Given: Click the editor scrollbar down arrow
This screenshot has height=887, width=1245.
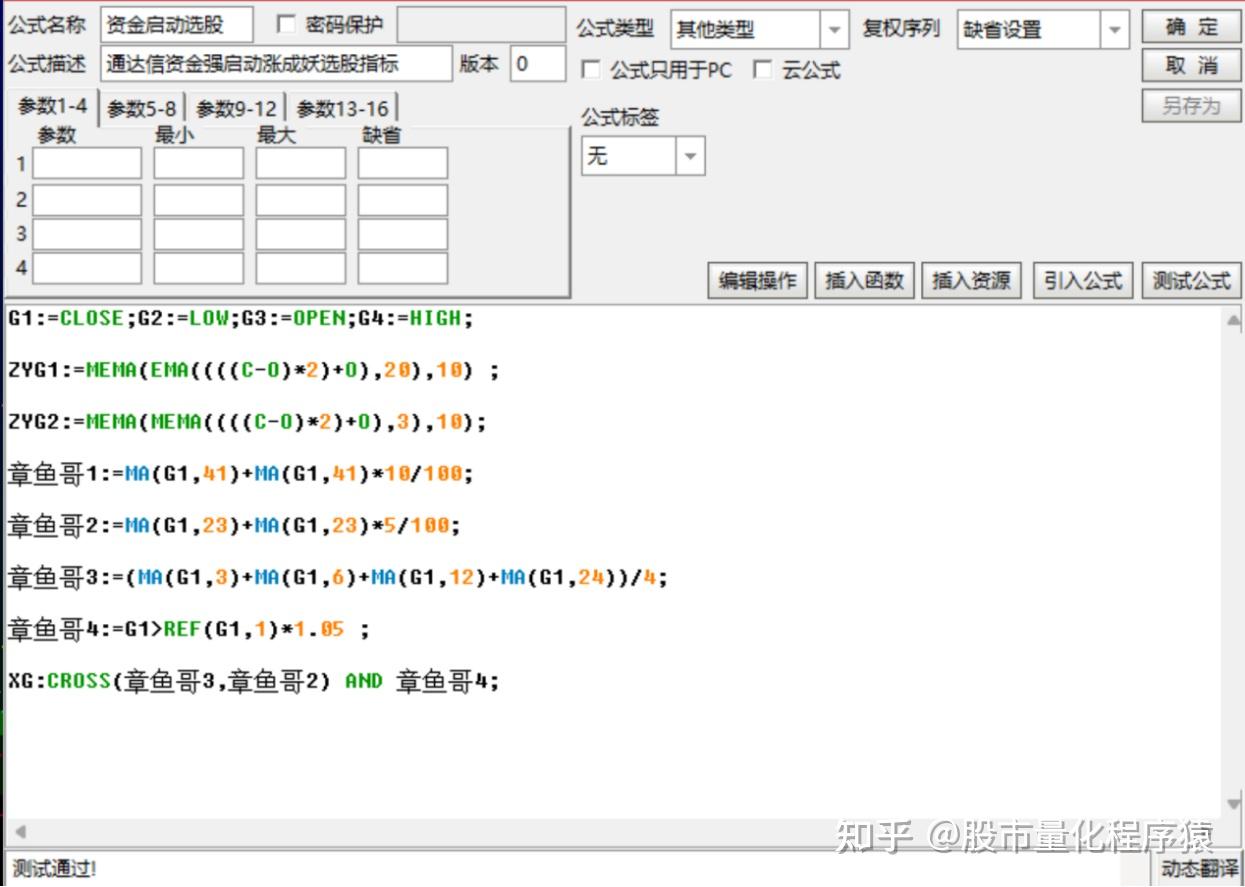Looking at the screenshot, I should (x=1233, y=804).
